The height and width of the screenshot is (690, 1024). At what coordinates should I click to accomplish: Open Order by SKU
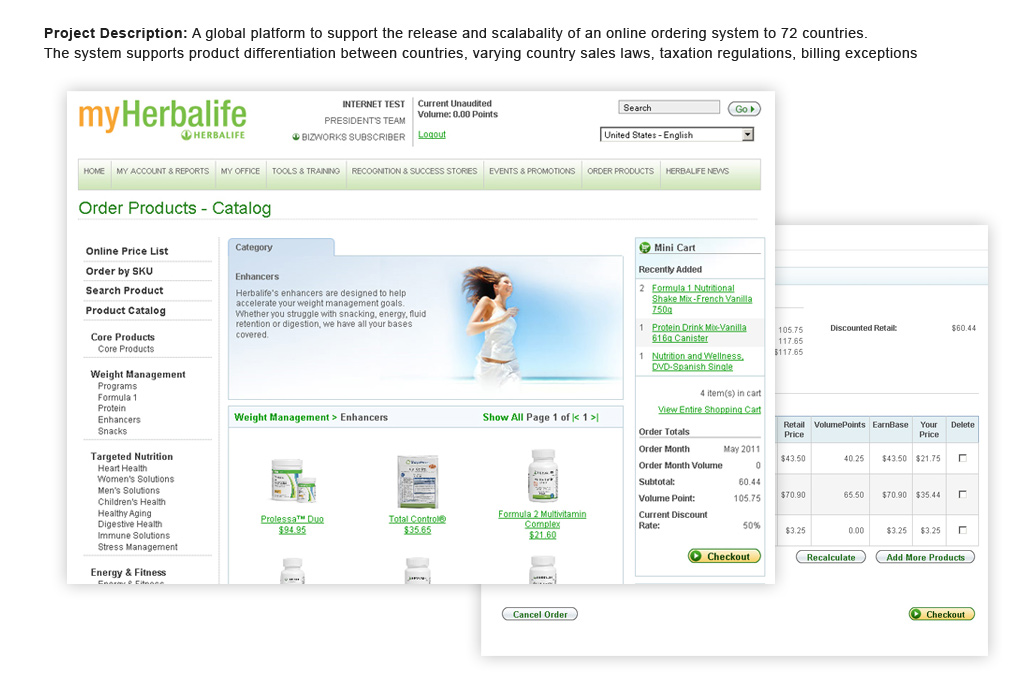(x=119, y=271)
